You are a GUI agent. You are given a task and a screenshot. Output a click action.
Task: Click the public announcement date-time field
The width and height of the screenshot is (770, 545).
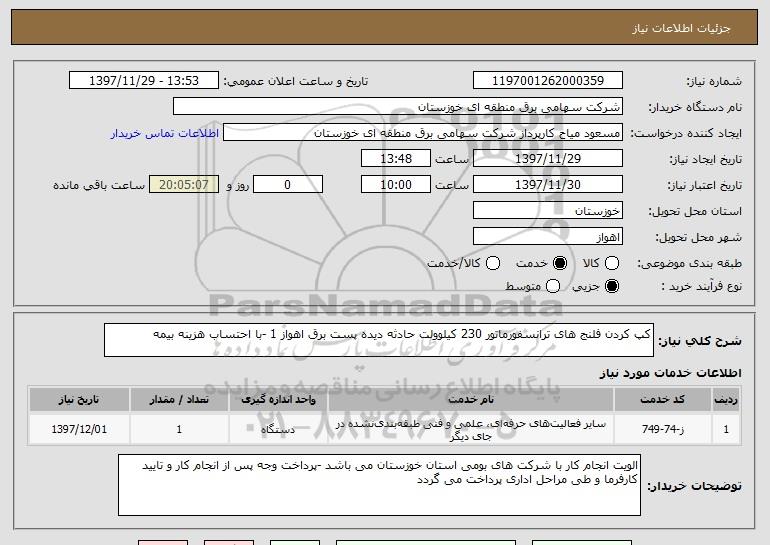coord(146,80)
